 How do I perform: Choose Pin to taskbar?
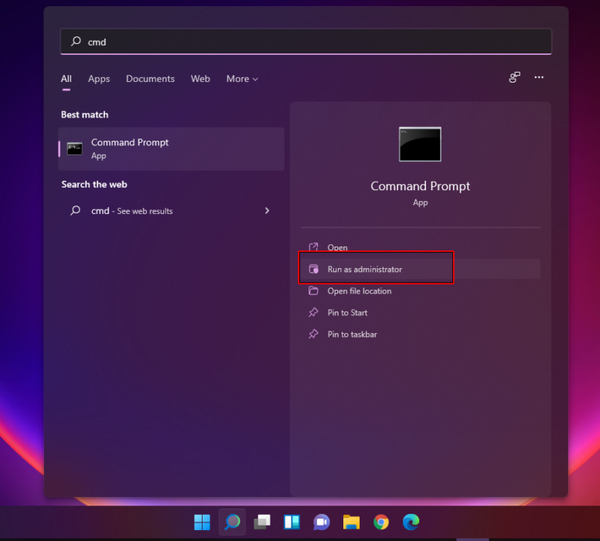click(420, 334)
